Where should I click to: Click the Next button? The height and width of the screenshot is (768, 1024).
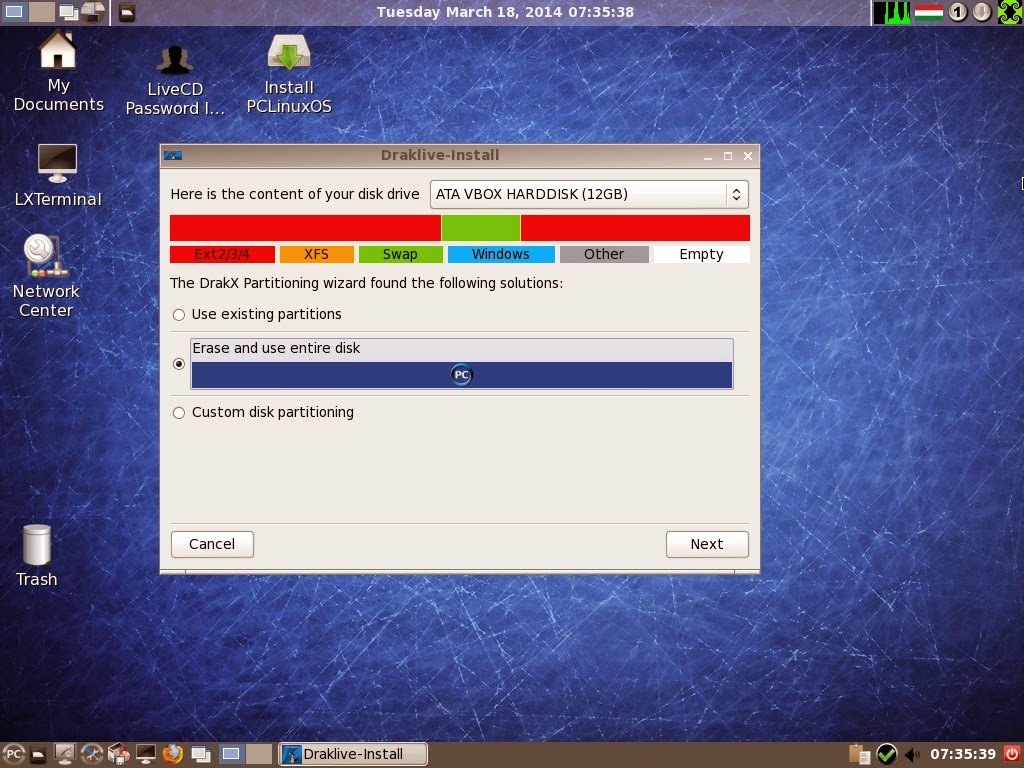(707, 544)
